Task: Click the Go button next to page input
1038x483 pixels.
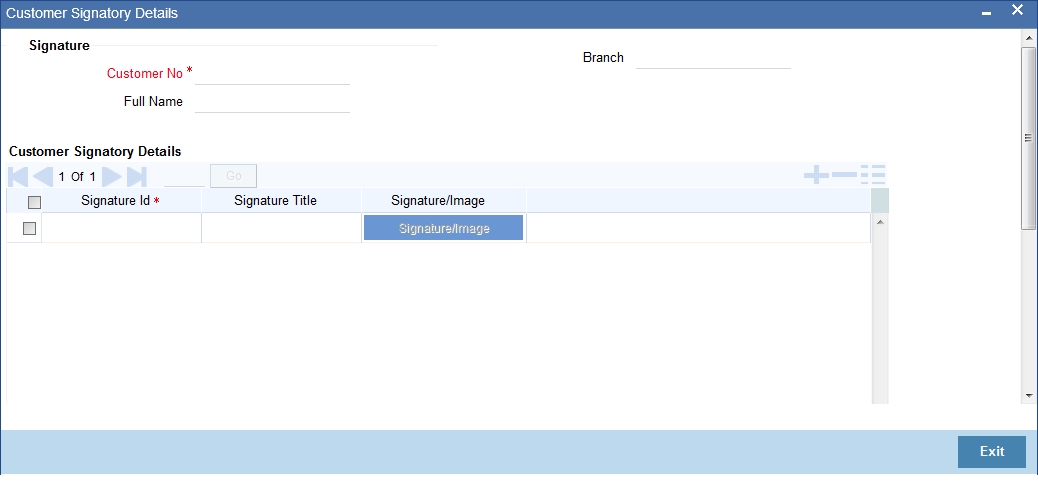Action: pyautogui.click(x=234, y=176)
